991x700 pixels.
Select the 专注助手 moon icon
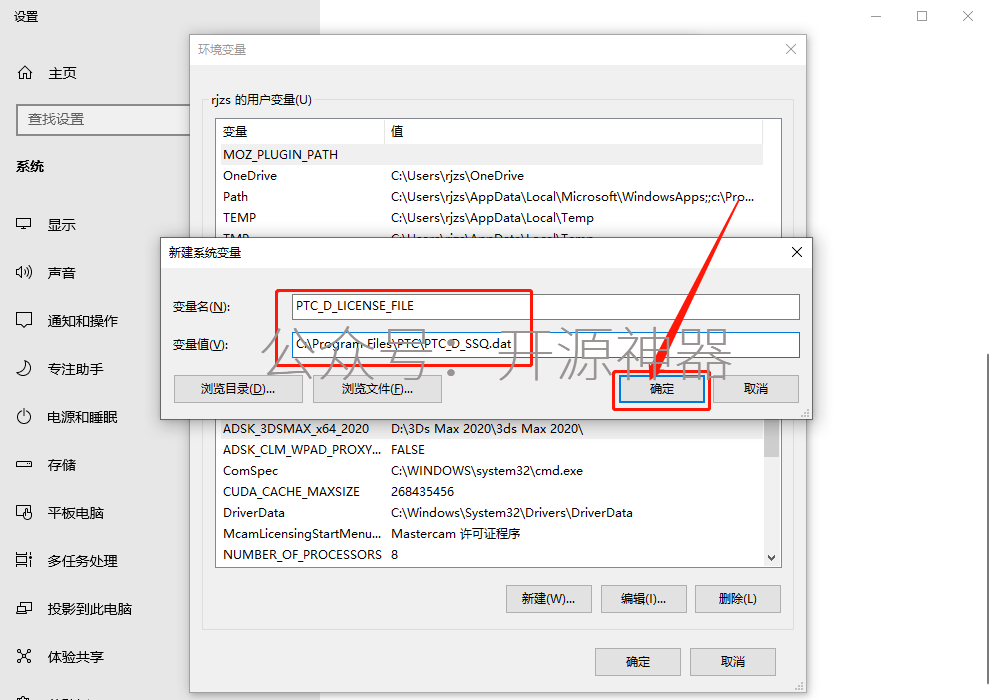click(x=24, y=368)
